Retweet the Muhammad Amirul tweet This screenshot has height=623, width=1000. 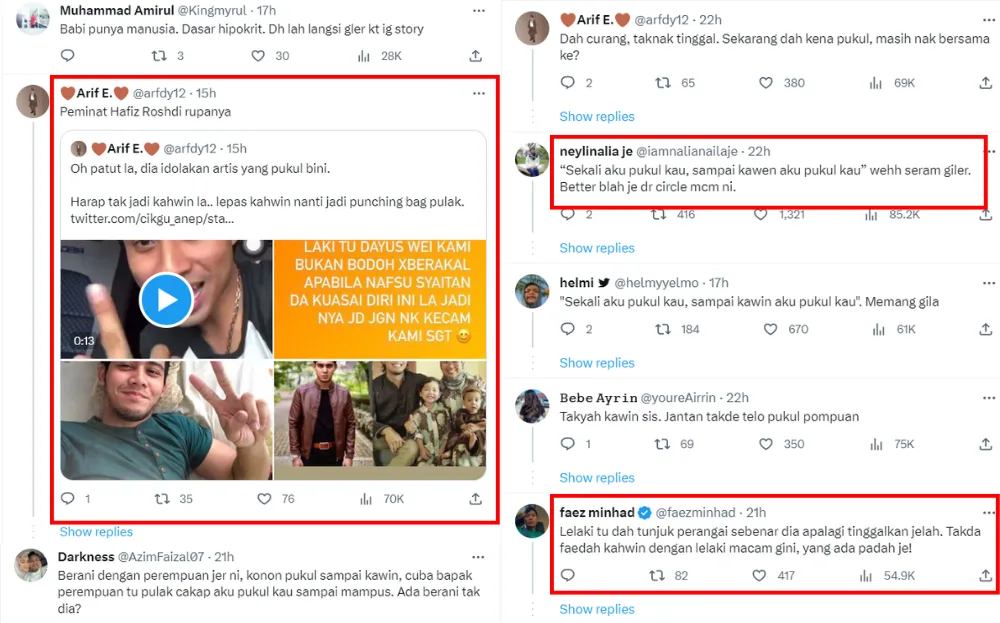point(158,56)
